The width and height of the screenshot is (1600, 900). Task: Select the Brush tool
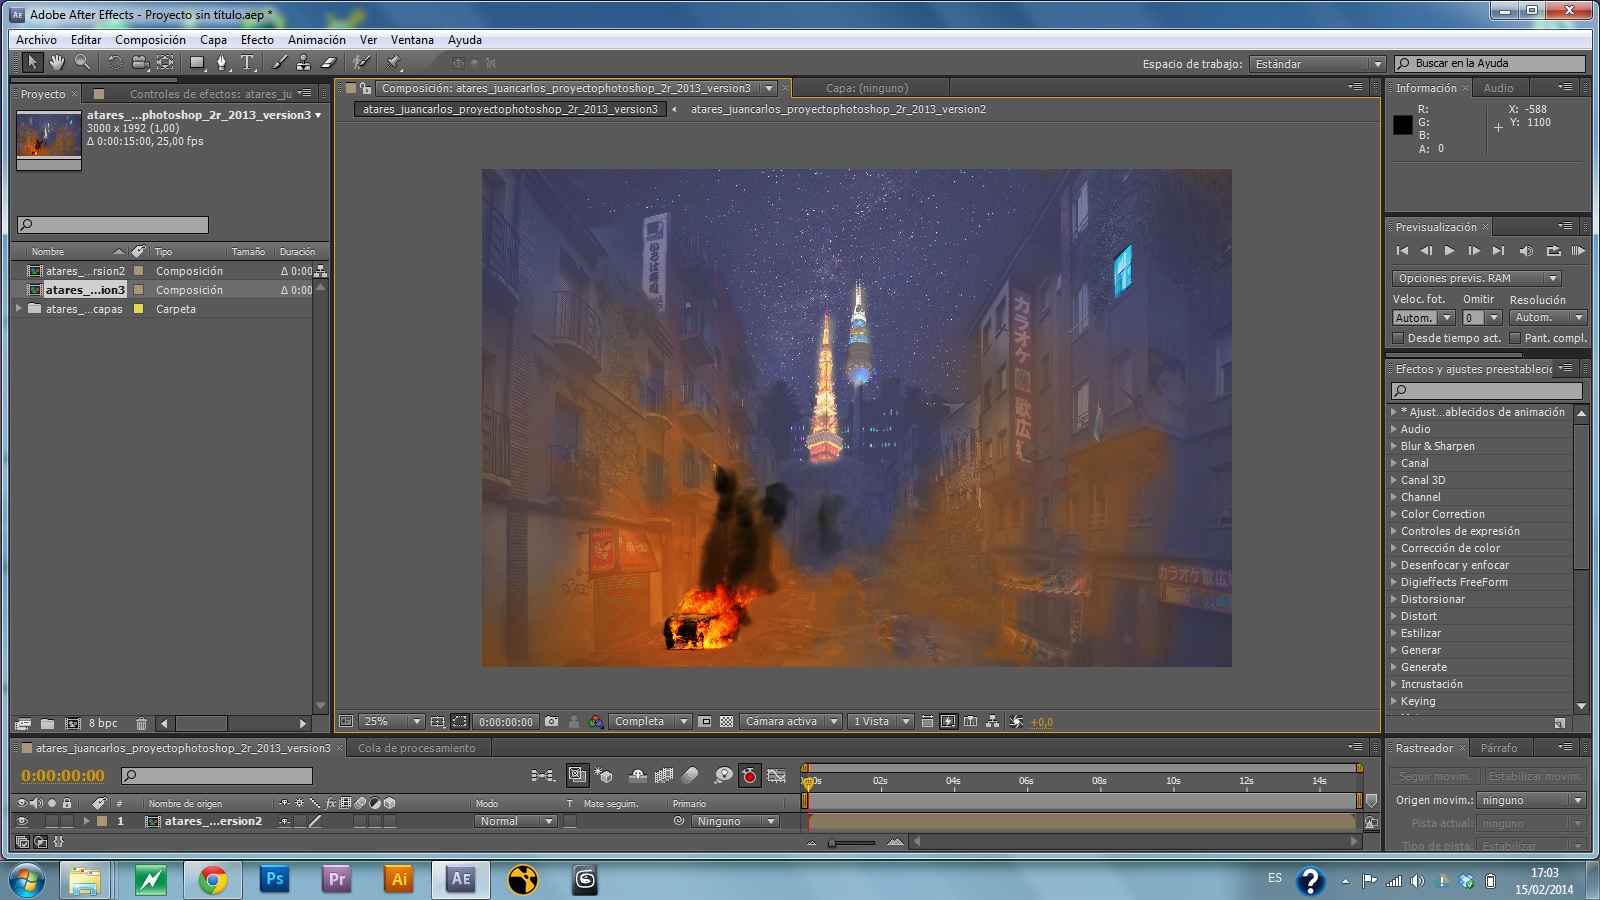279,63
